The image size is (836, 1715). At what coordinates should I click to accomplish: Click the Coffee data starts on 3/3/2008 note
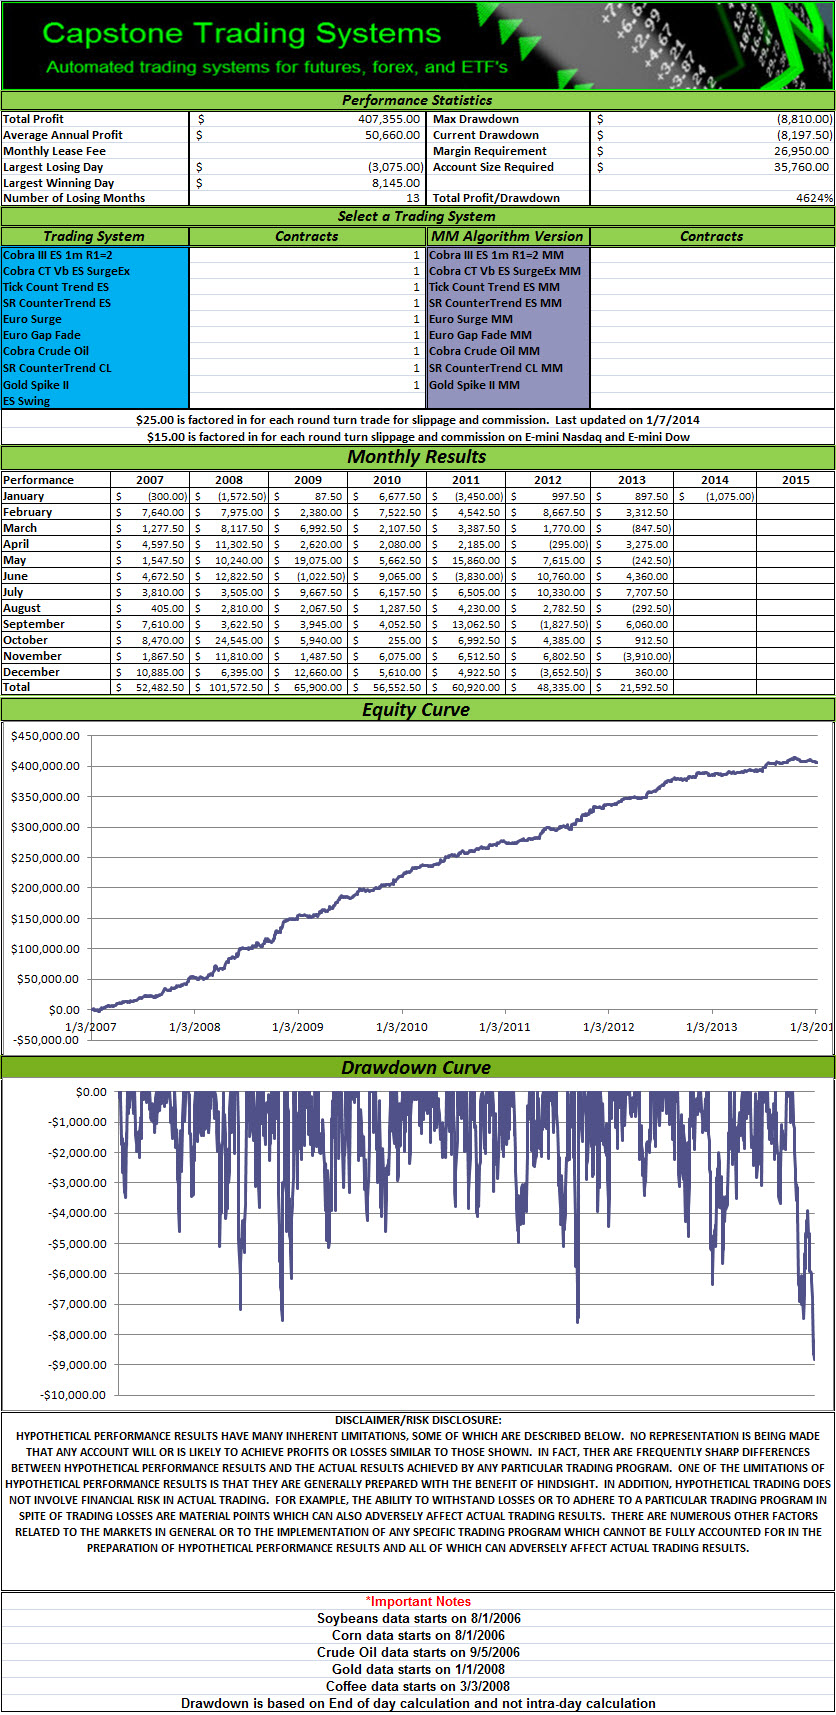tap(419, 1686)
